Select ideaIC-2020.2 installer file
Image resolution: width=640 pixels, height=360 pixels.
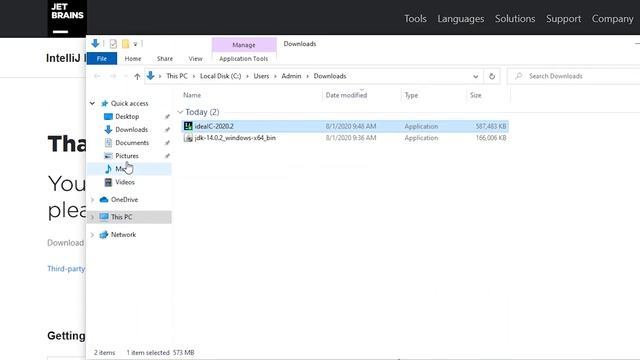(345, 126)
